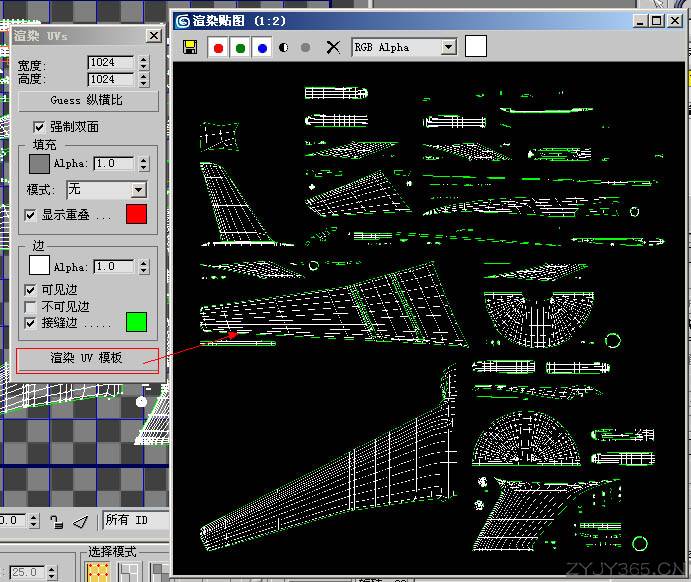Click the padlock lock selection icon
The height and width of the screenshot is (582, 691).
pyautogui.click(x=57, y=521)
